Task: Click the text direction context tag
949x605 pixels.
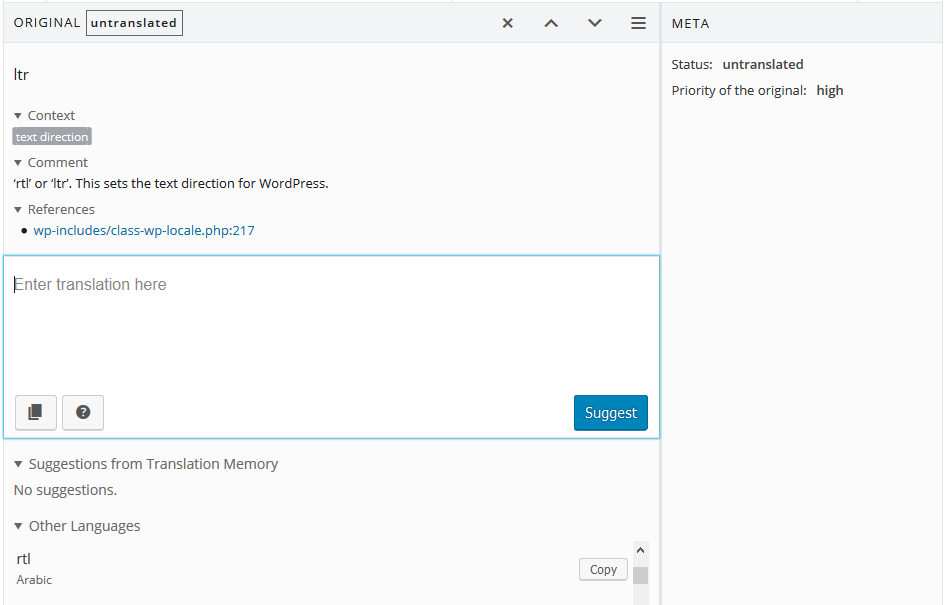Action: click(x=52, y=137)
